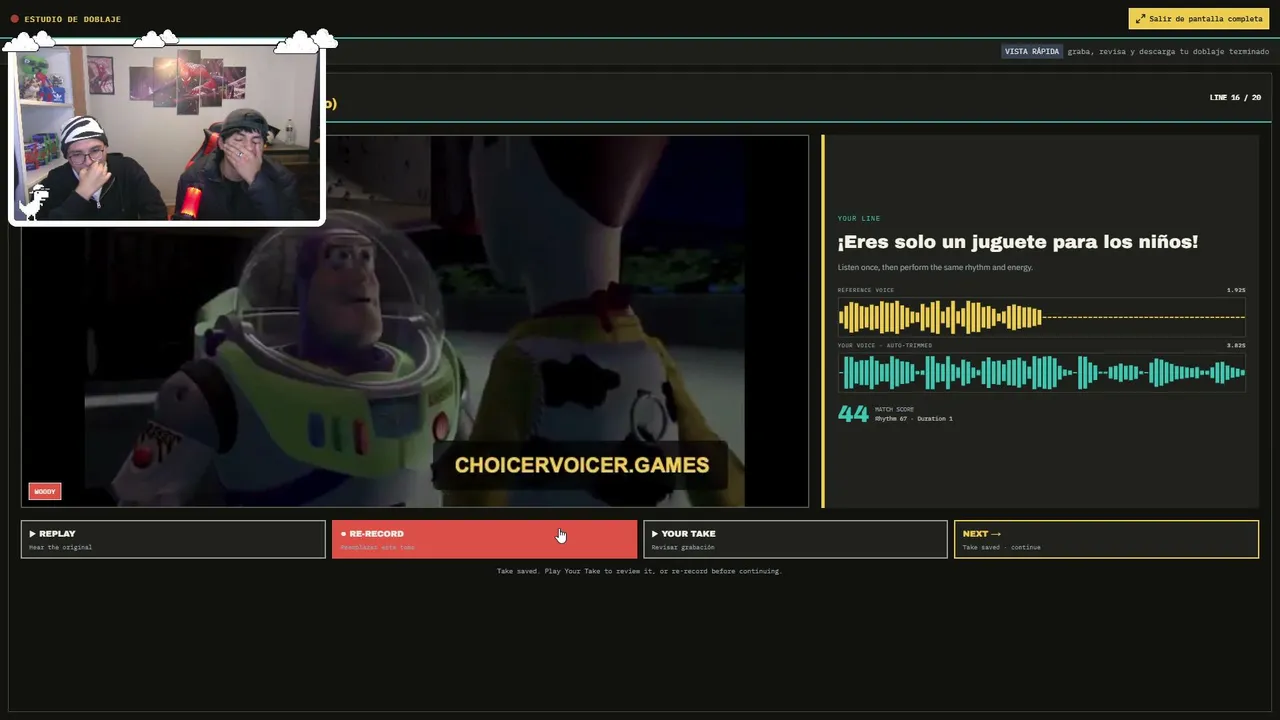Click the line text '¡Eres solo un juguete para los niños!'
This screenshot has width=1280, height=720.
click(1018, 242)
